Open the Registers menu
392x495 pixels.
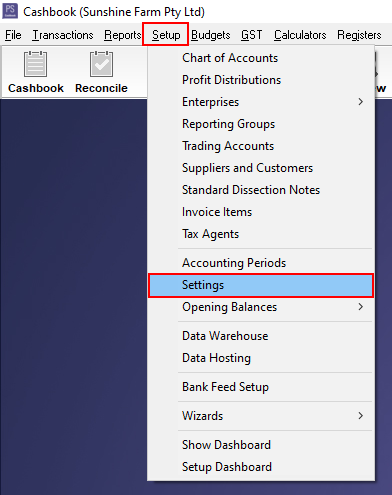[x=359, y=35]
